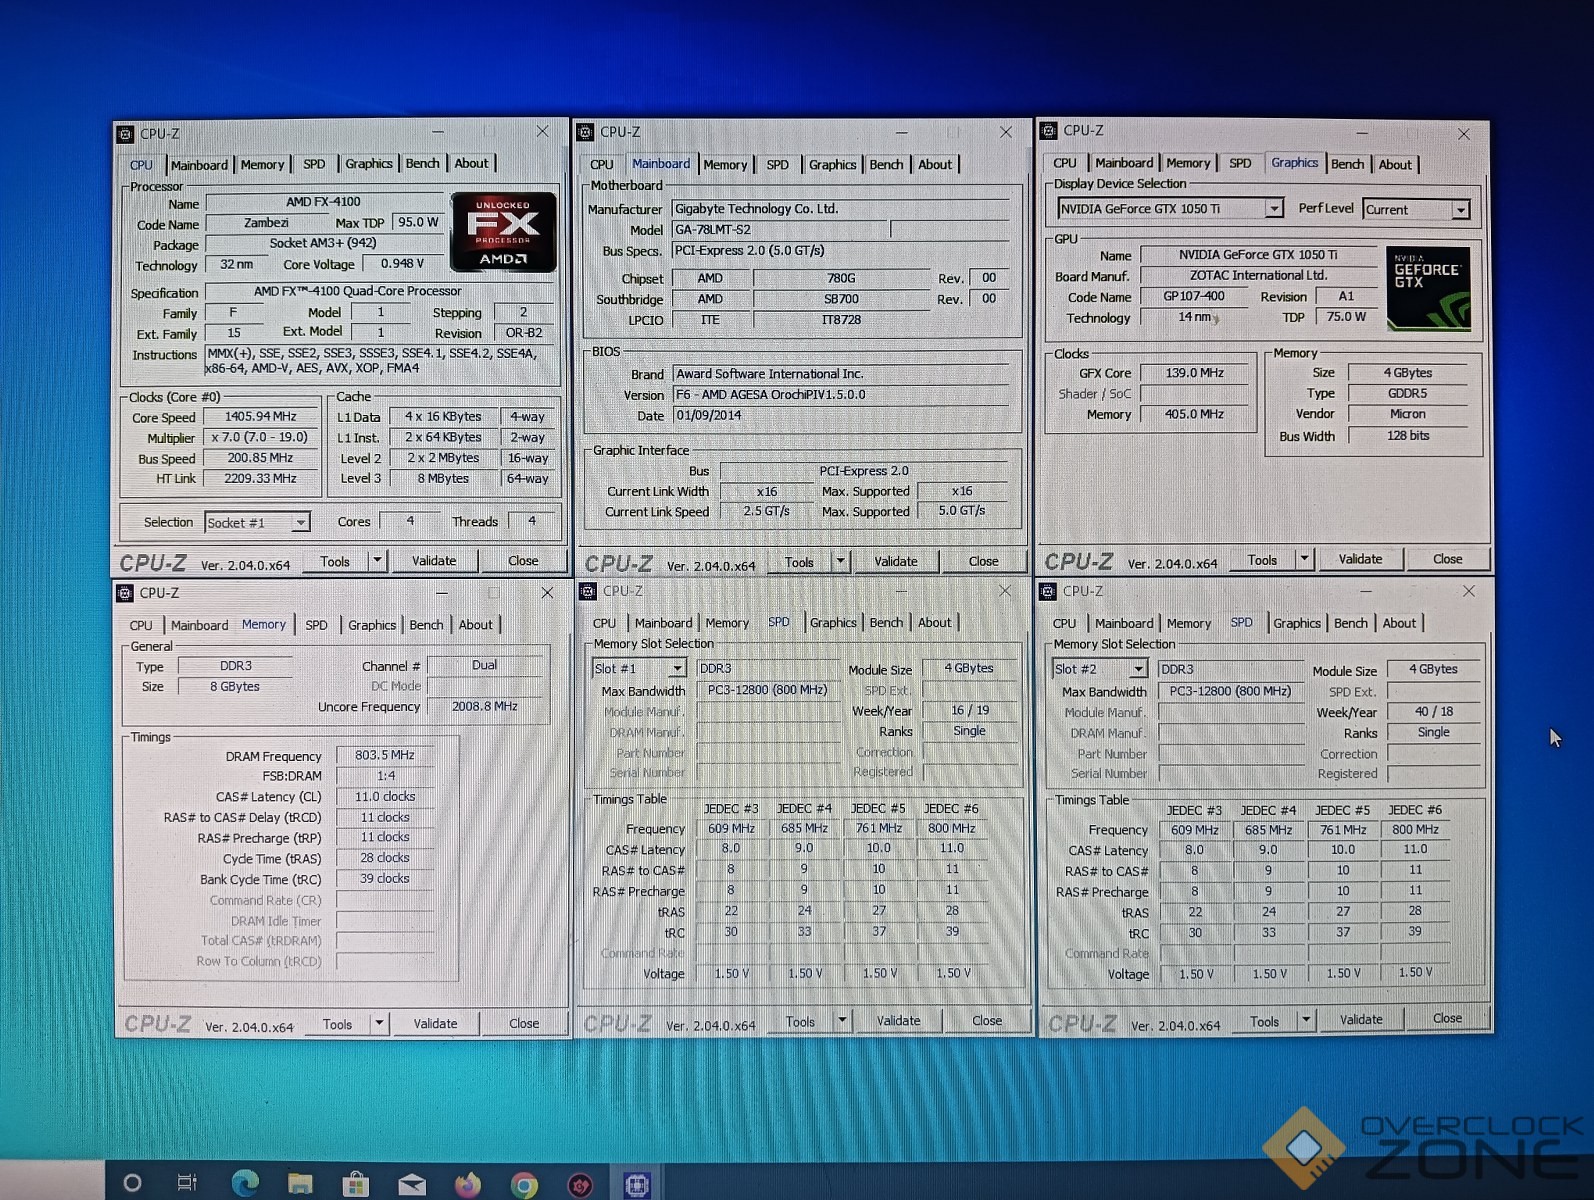This screenshot has height=1200, width=1594.
Task: Click the CPU-Z taskbar icon
Action: point(637,1185)
